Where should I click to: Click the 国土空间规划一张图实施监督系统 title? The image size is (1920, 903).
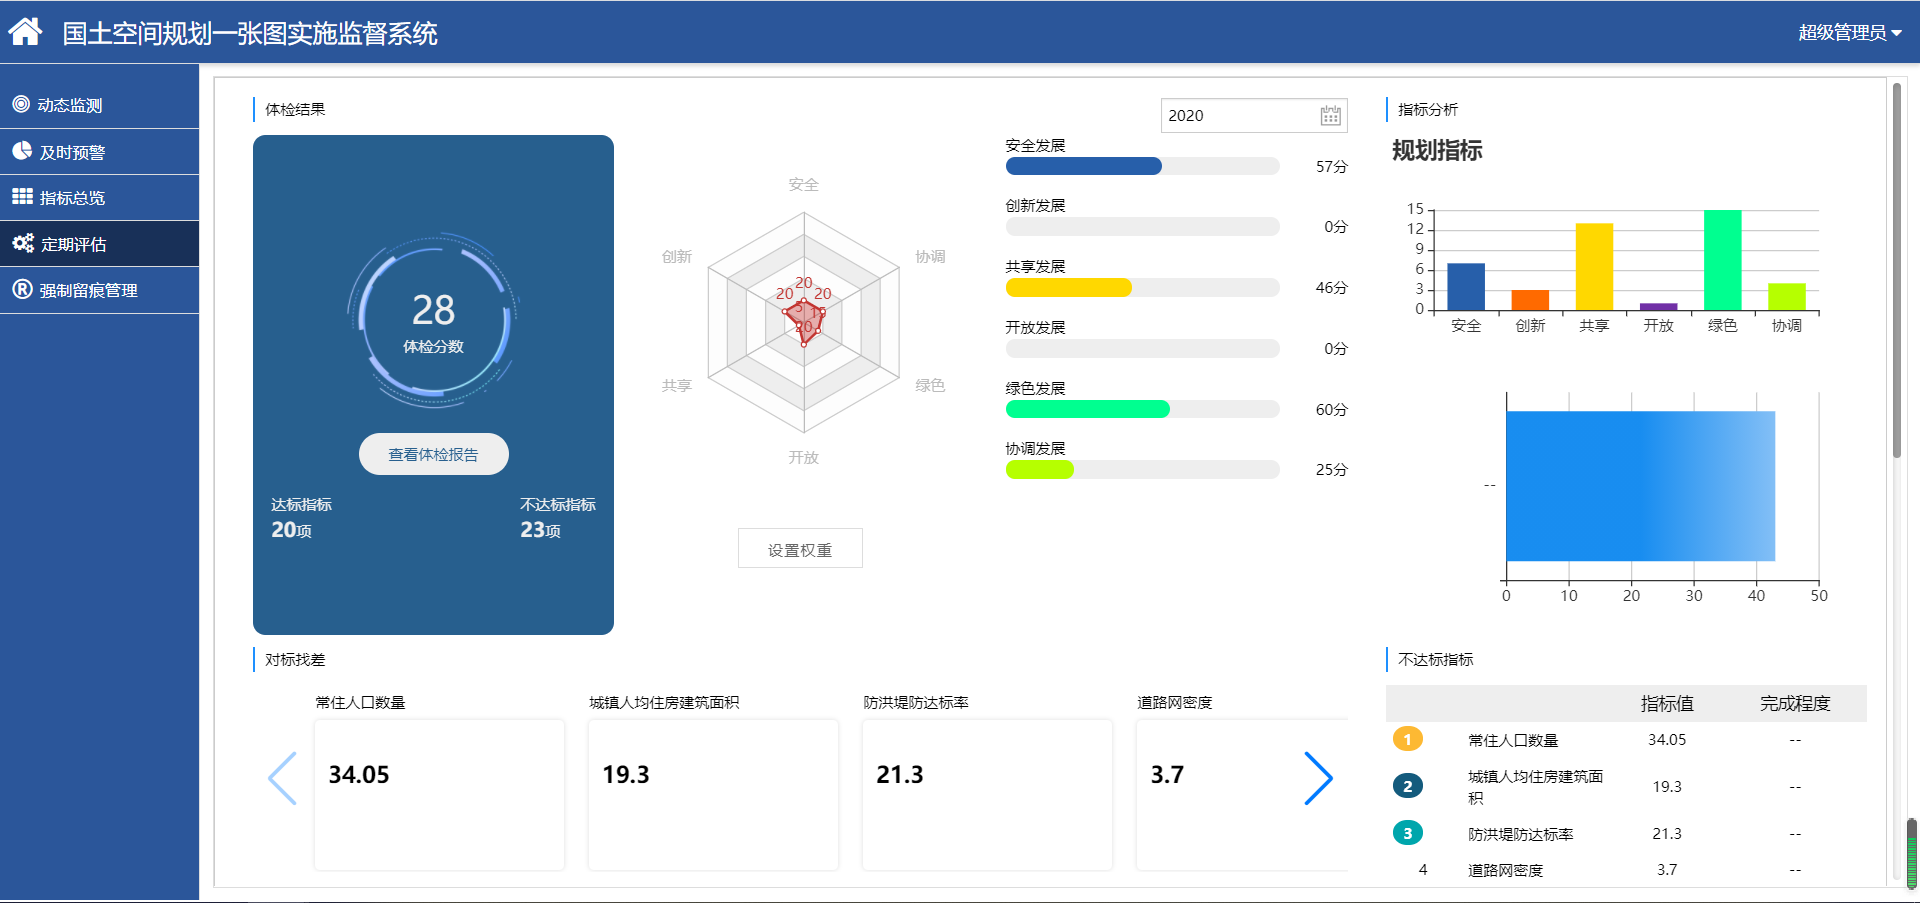[250, 34]
